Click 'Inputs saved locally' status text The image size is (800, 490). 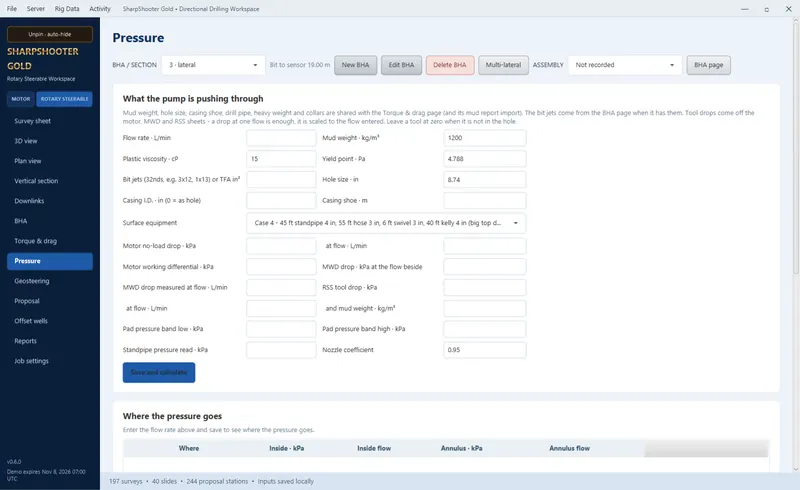tap(286, 481)
